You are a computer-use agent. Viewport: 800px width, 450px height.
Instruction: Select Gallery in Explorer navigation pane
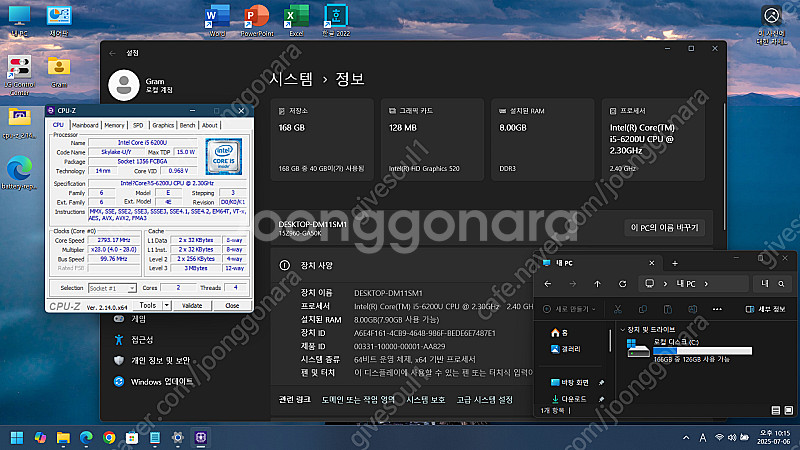(566, 349)
